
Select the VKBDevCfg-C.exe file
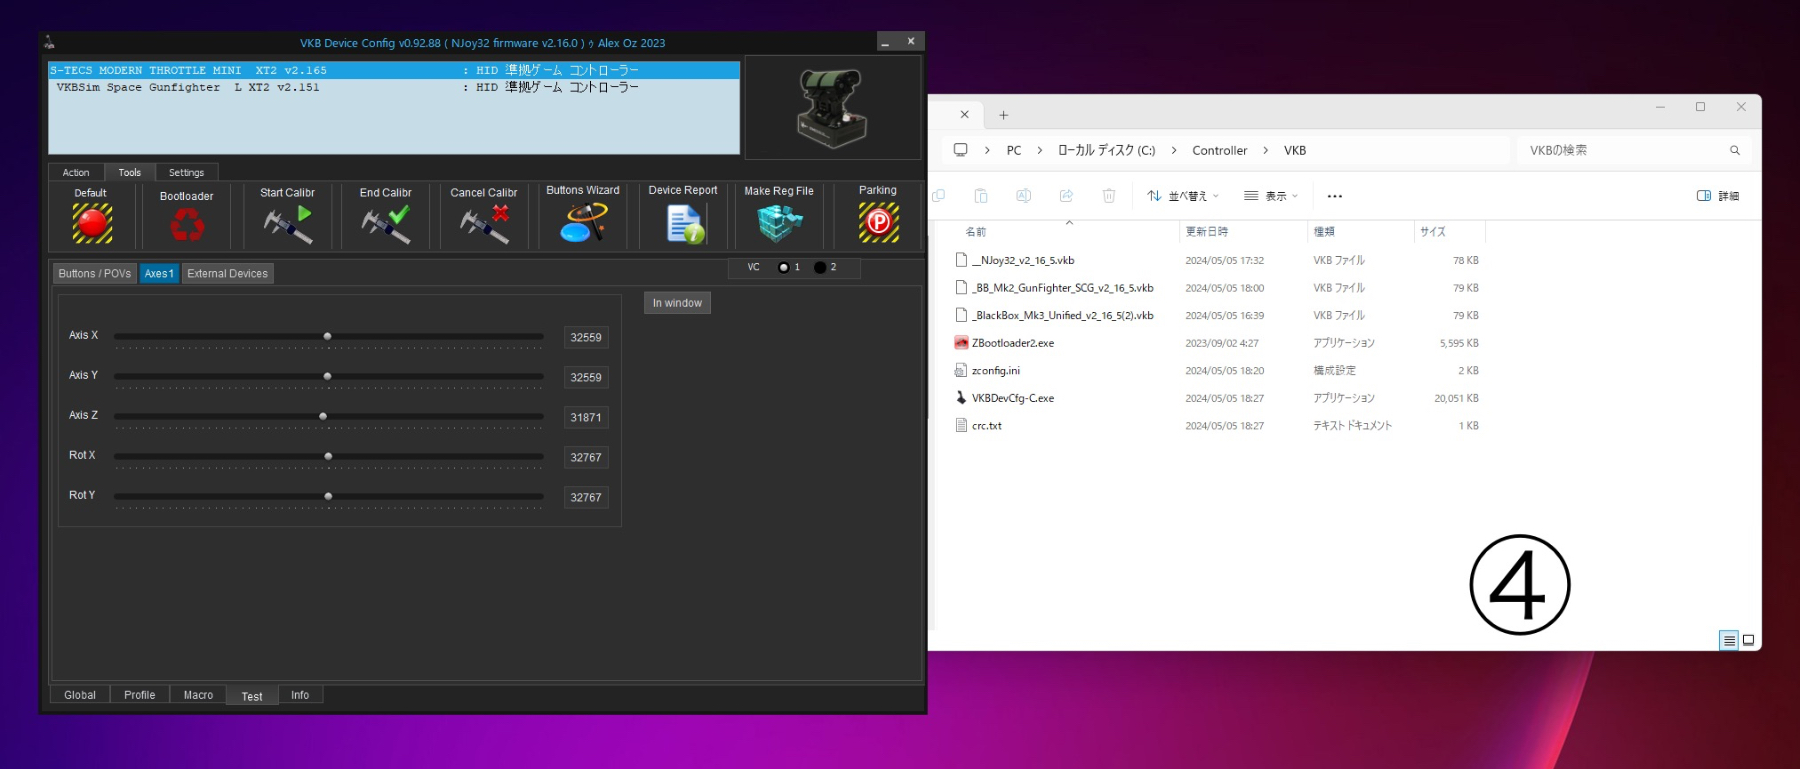pos(1012,398)
